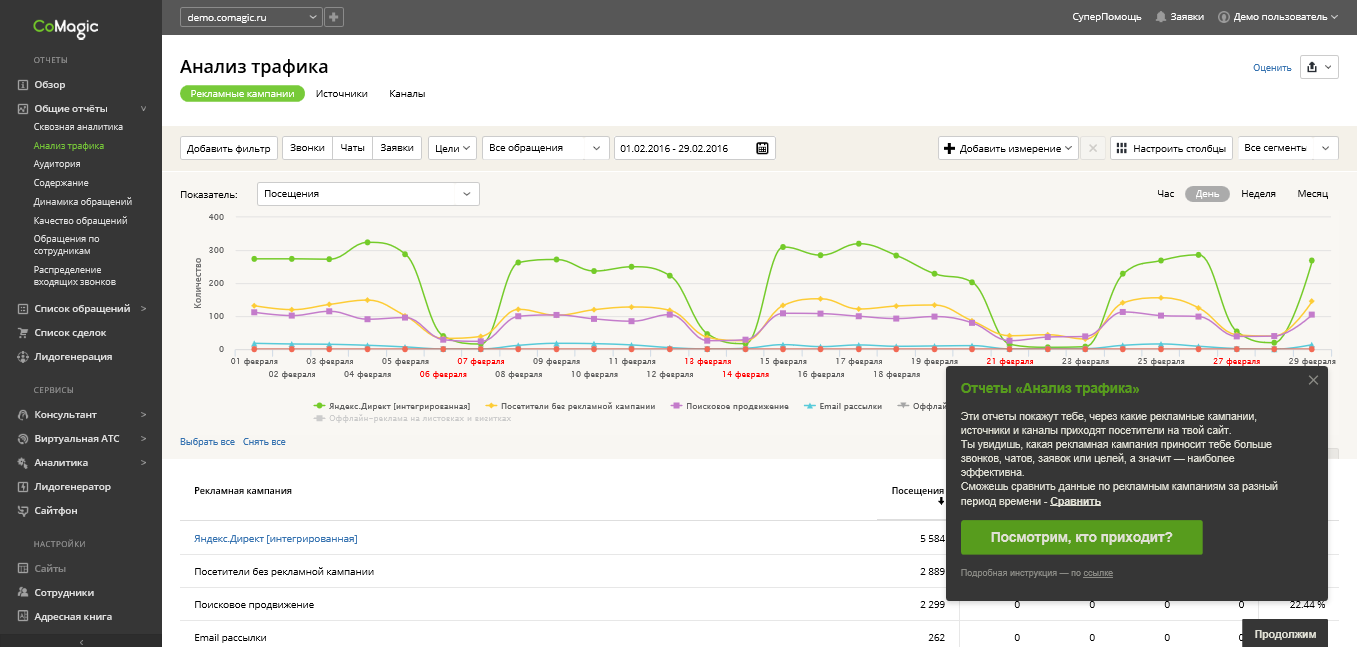Click the calendar icon in date range field
Viewport: 1366px width, 647px height.
tap(762, 148)
